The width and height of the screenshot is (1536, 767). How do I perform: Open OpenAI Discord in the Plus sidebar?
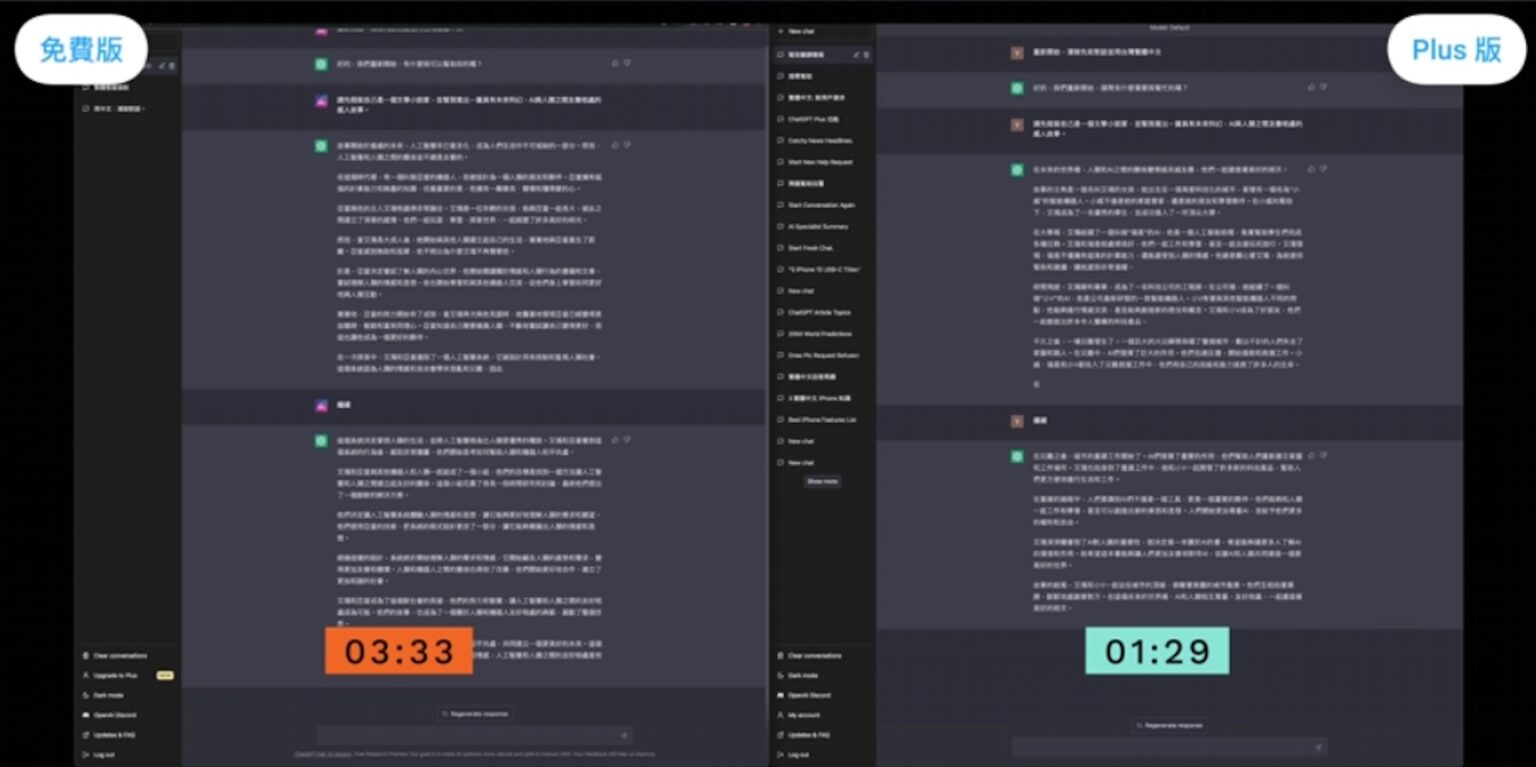point(809,695)
